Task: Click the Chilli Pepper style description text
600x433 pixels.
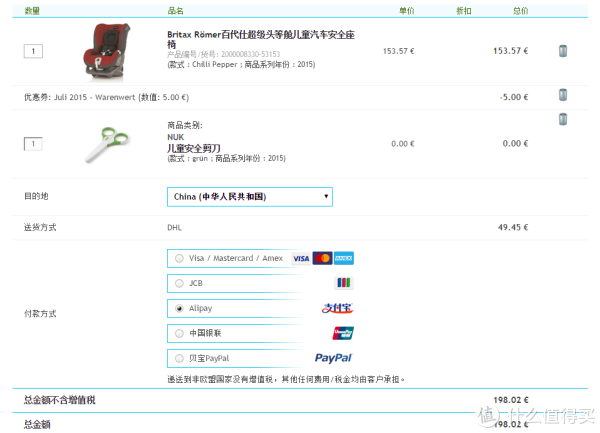Action: click(x=241, y=64)
